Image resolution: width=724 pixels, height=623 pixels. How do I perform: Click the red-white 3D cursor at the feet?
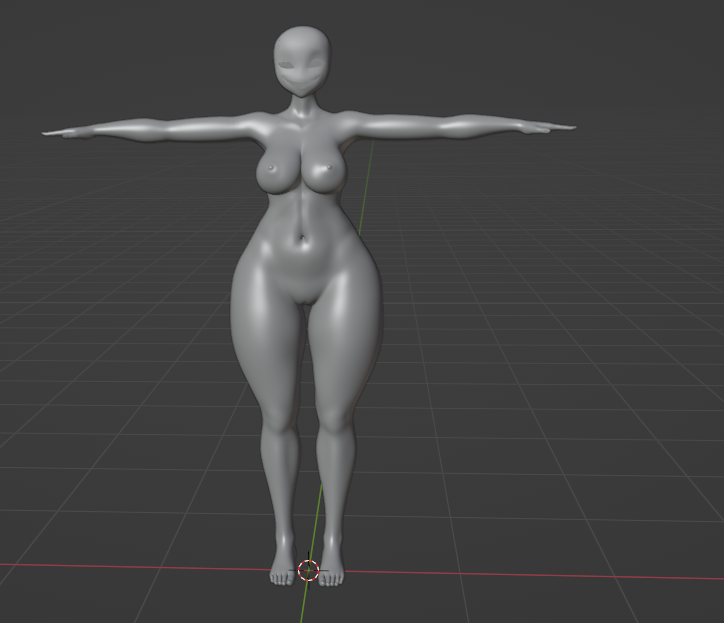click(308, 570)
